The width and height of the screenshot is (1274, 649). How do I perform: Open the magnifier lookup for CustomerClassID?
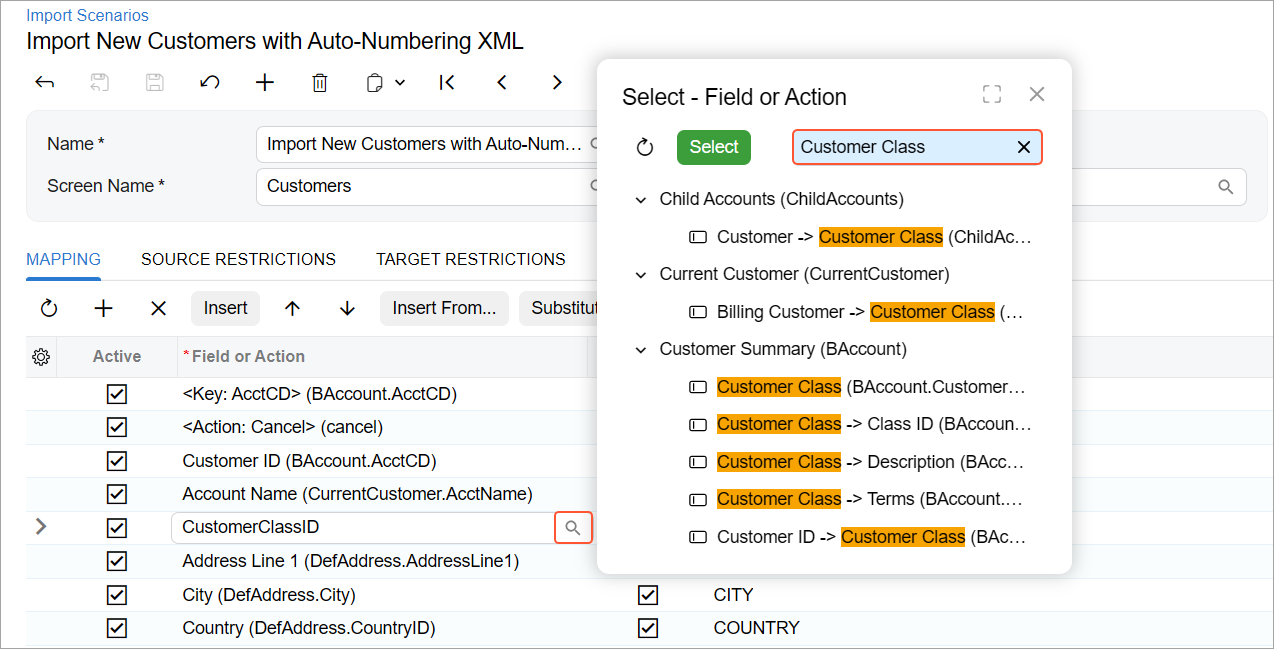(x=573, y=527)
